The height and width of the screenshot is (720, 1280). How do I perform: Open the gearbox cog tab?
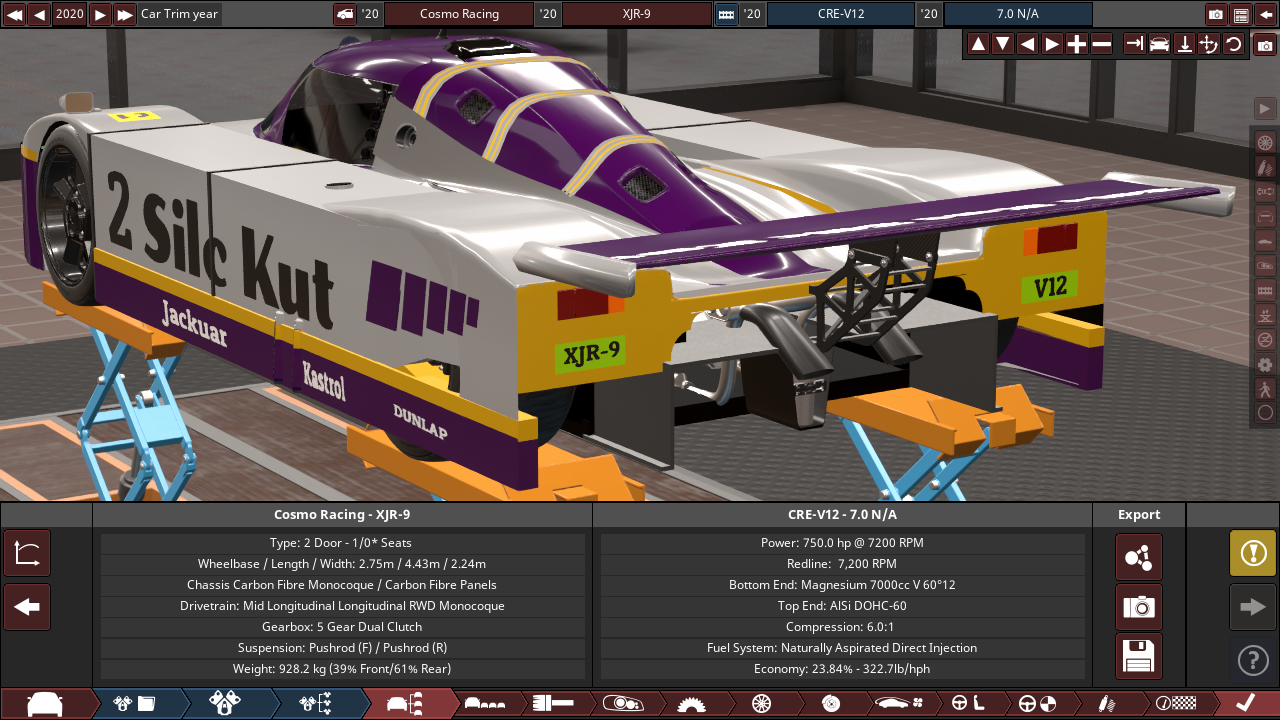(690, 703)
